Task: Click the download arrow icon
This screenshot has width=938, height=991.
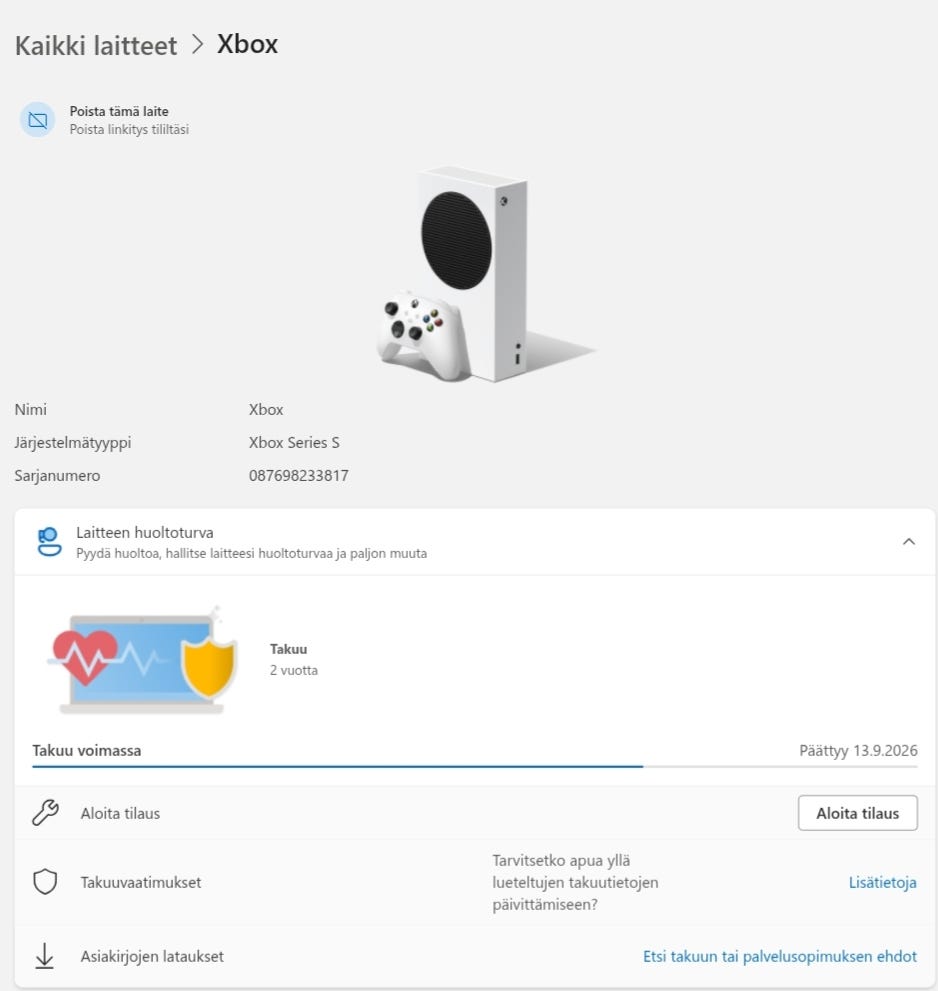Action: 45,956
